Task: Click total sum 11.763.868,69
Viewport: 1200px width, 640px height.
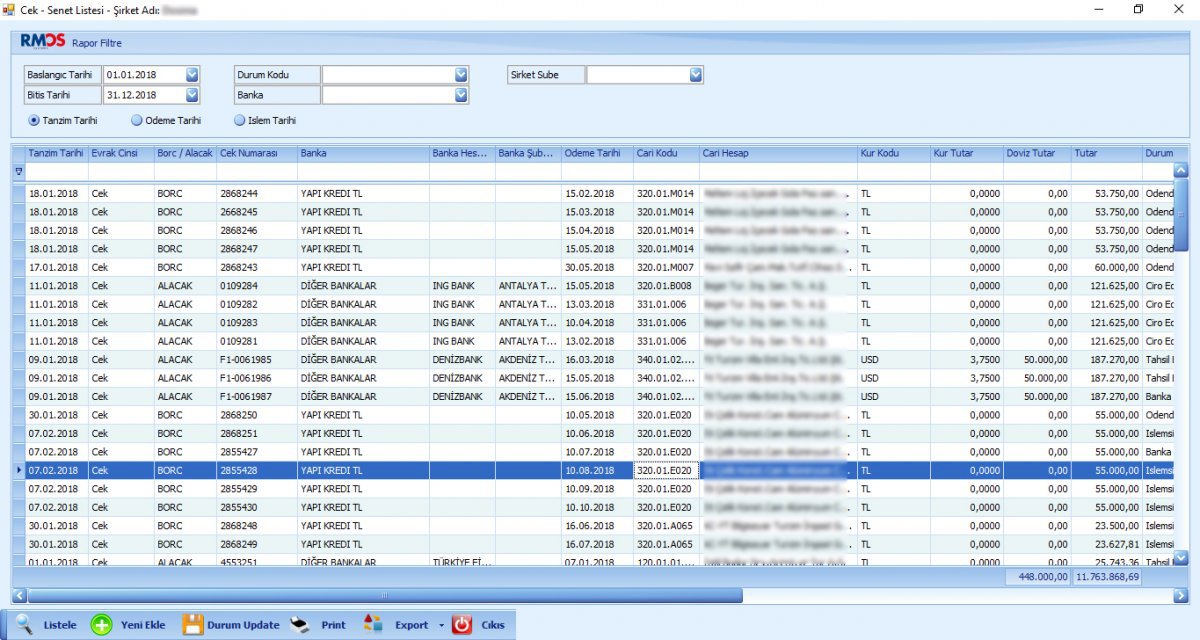Action: click(1106, 577)
